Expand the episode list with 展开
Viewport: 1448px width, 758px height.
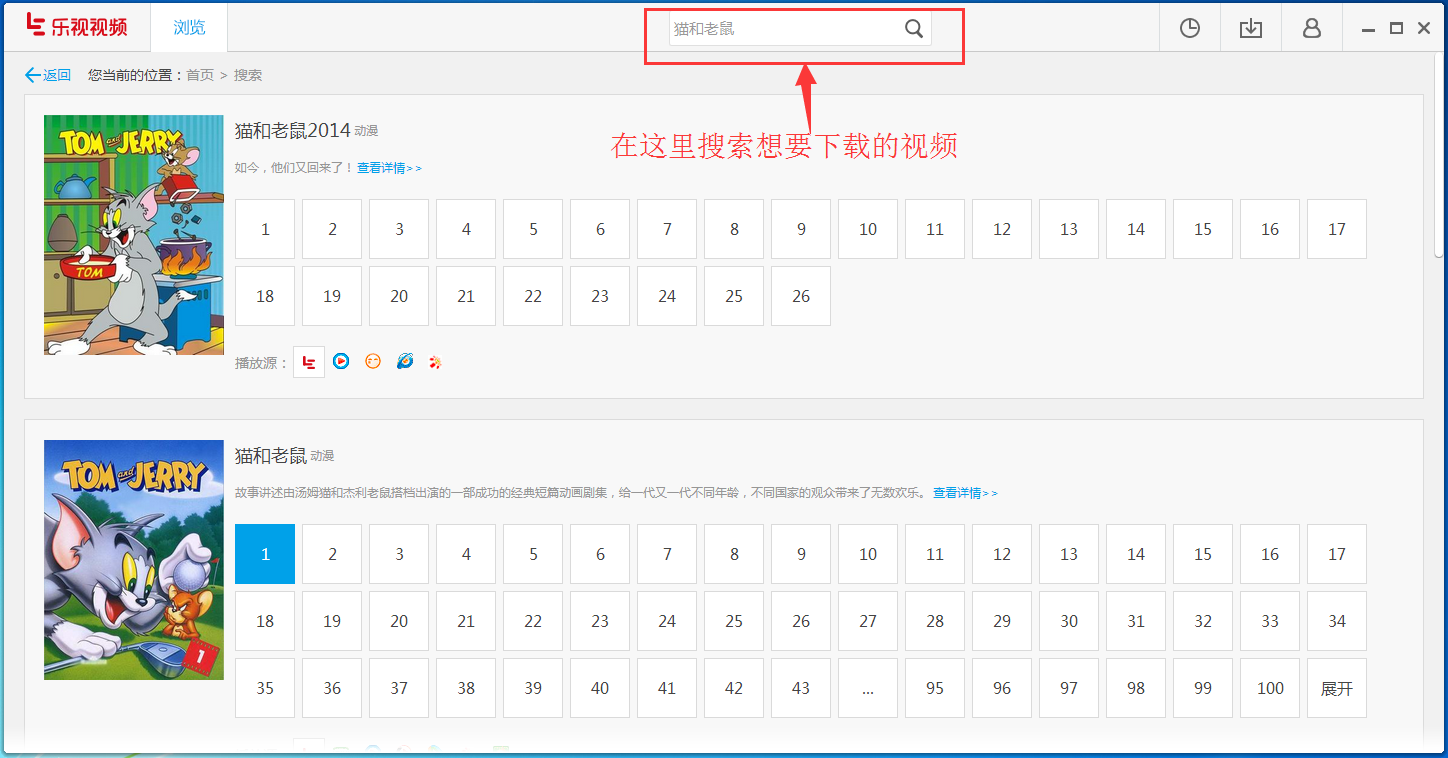pos(1336,687)
